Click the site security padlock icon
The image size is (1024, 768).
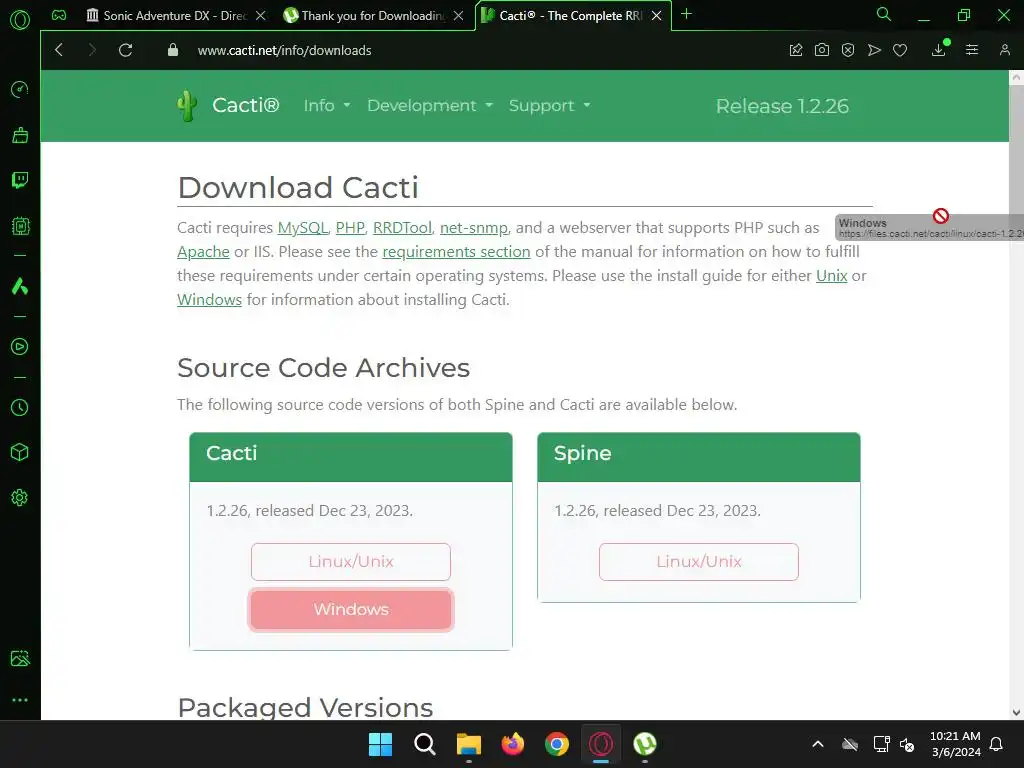pos(172,50)
